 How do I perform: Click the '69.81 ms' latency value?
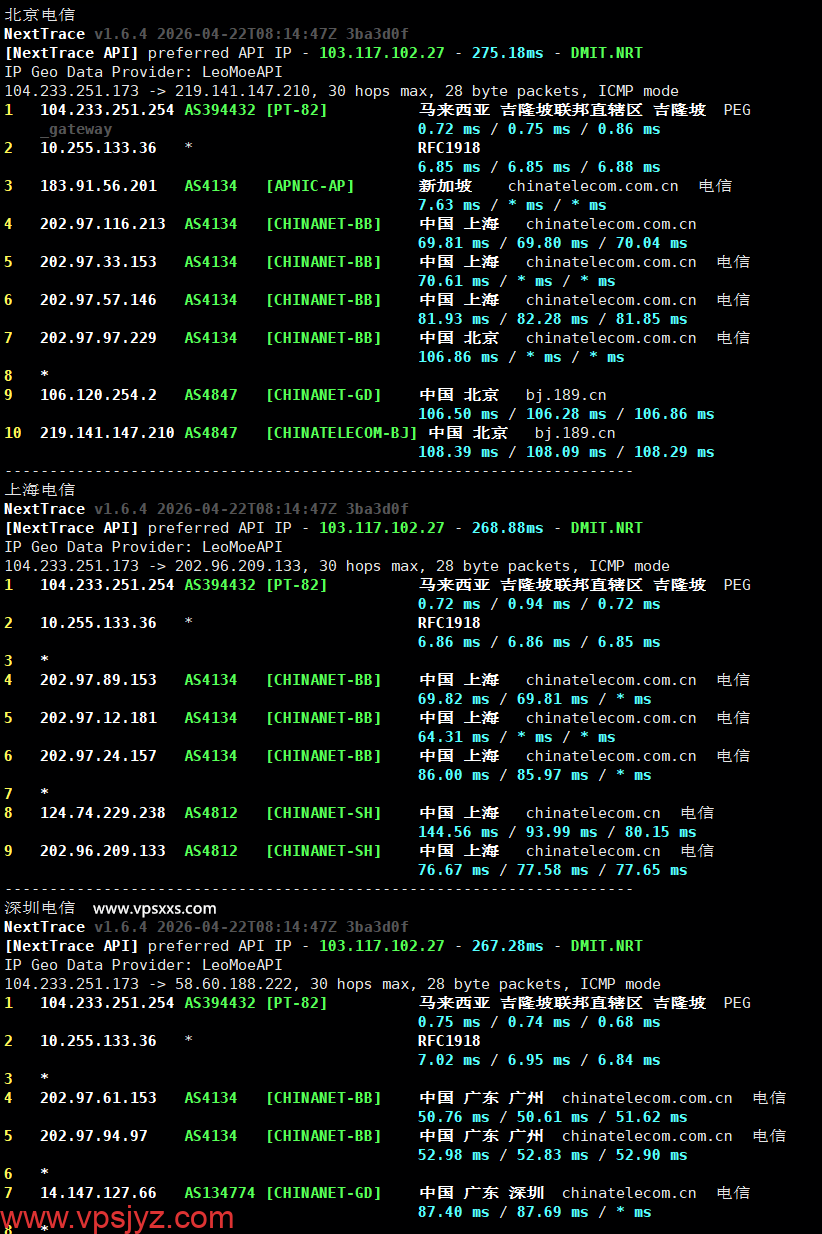pos(454,243)
